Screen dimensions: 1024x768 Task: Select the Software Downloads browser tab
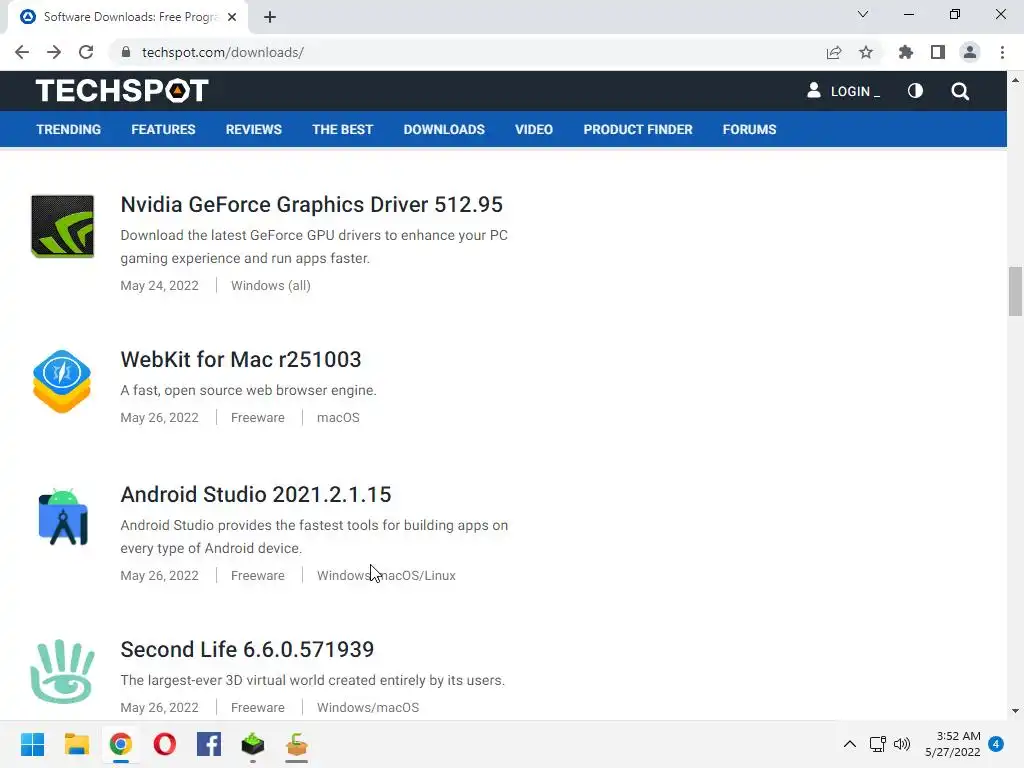coord(129,17)
